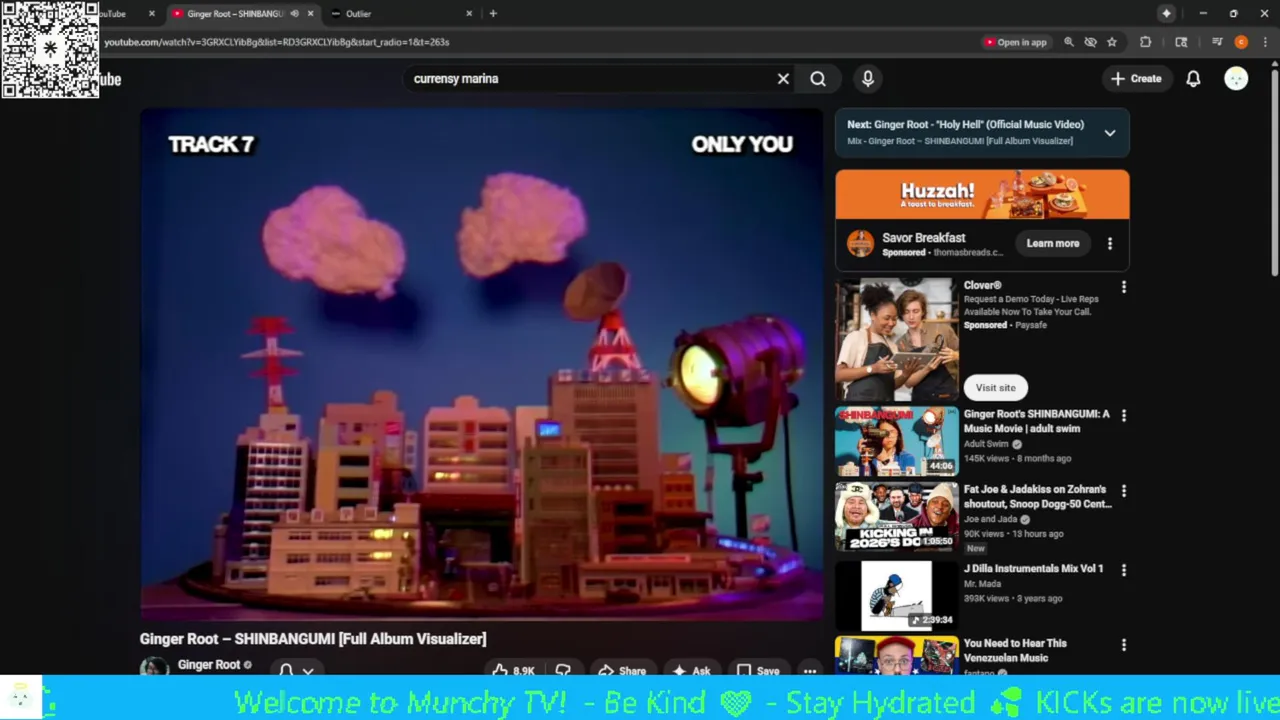This screenshot has width=1280, height=720.
Task: Click the Open in app button
Action: tap(1015, 42)
